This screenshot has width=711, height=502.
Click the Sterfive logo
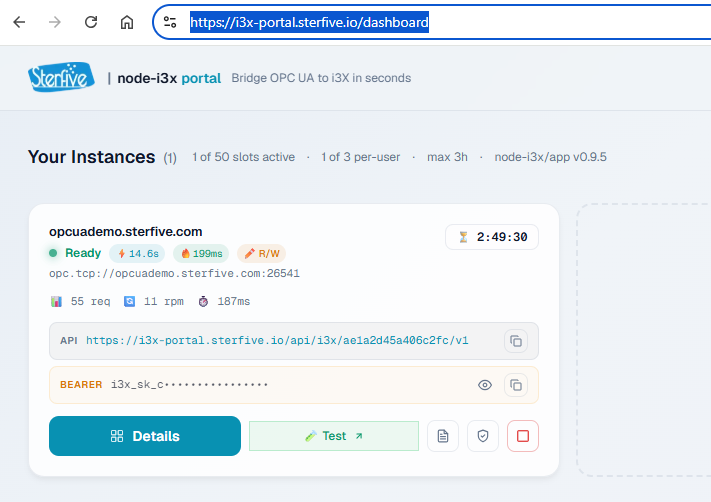[61, 77]
